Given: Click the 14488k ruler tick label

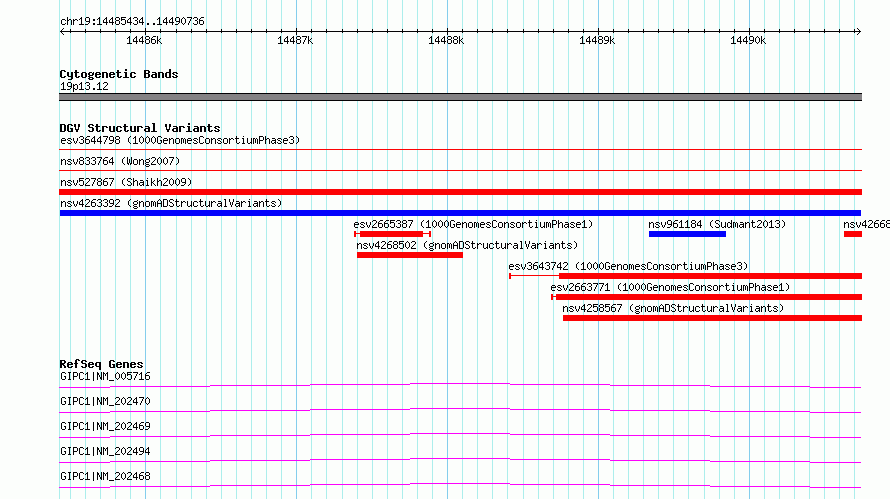Looking at the screenshot, I should [446, 40].
